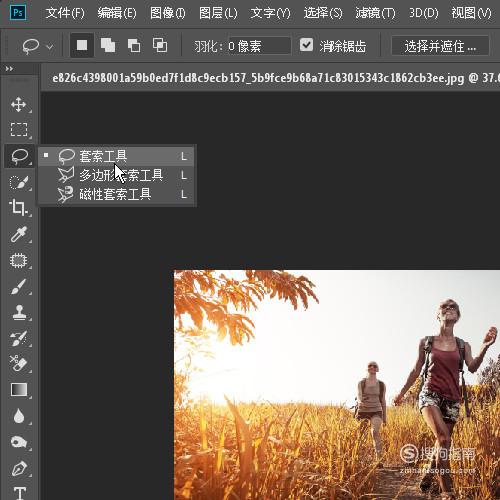Choose Subtract from selection mode

[x=134, y=45]
